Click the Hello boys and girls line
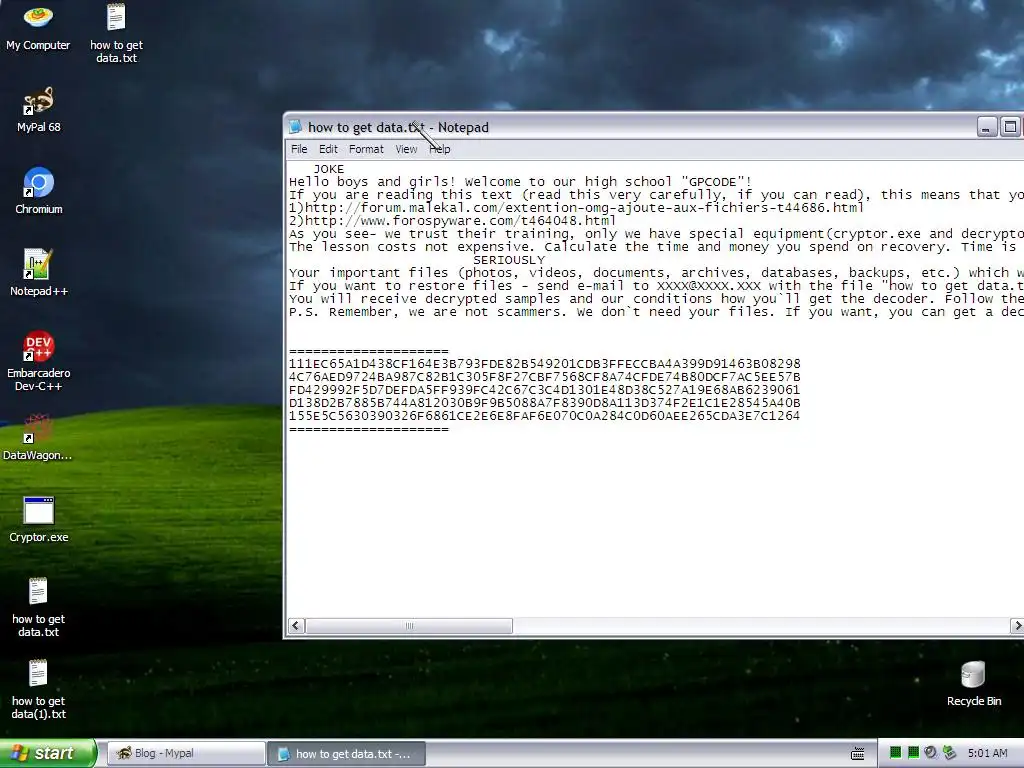1024x768 pixels. [520, 182]
